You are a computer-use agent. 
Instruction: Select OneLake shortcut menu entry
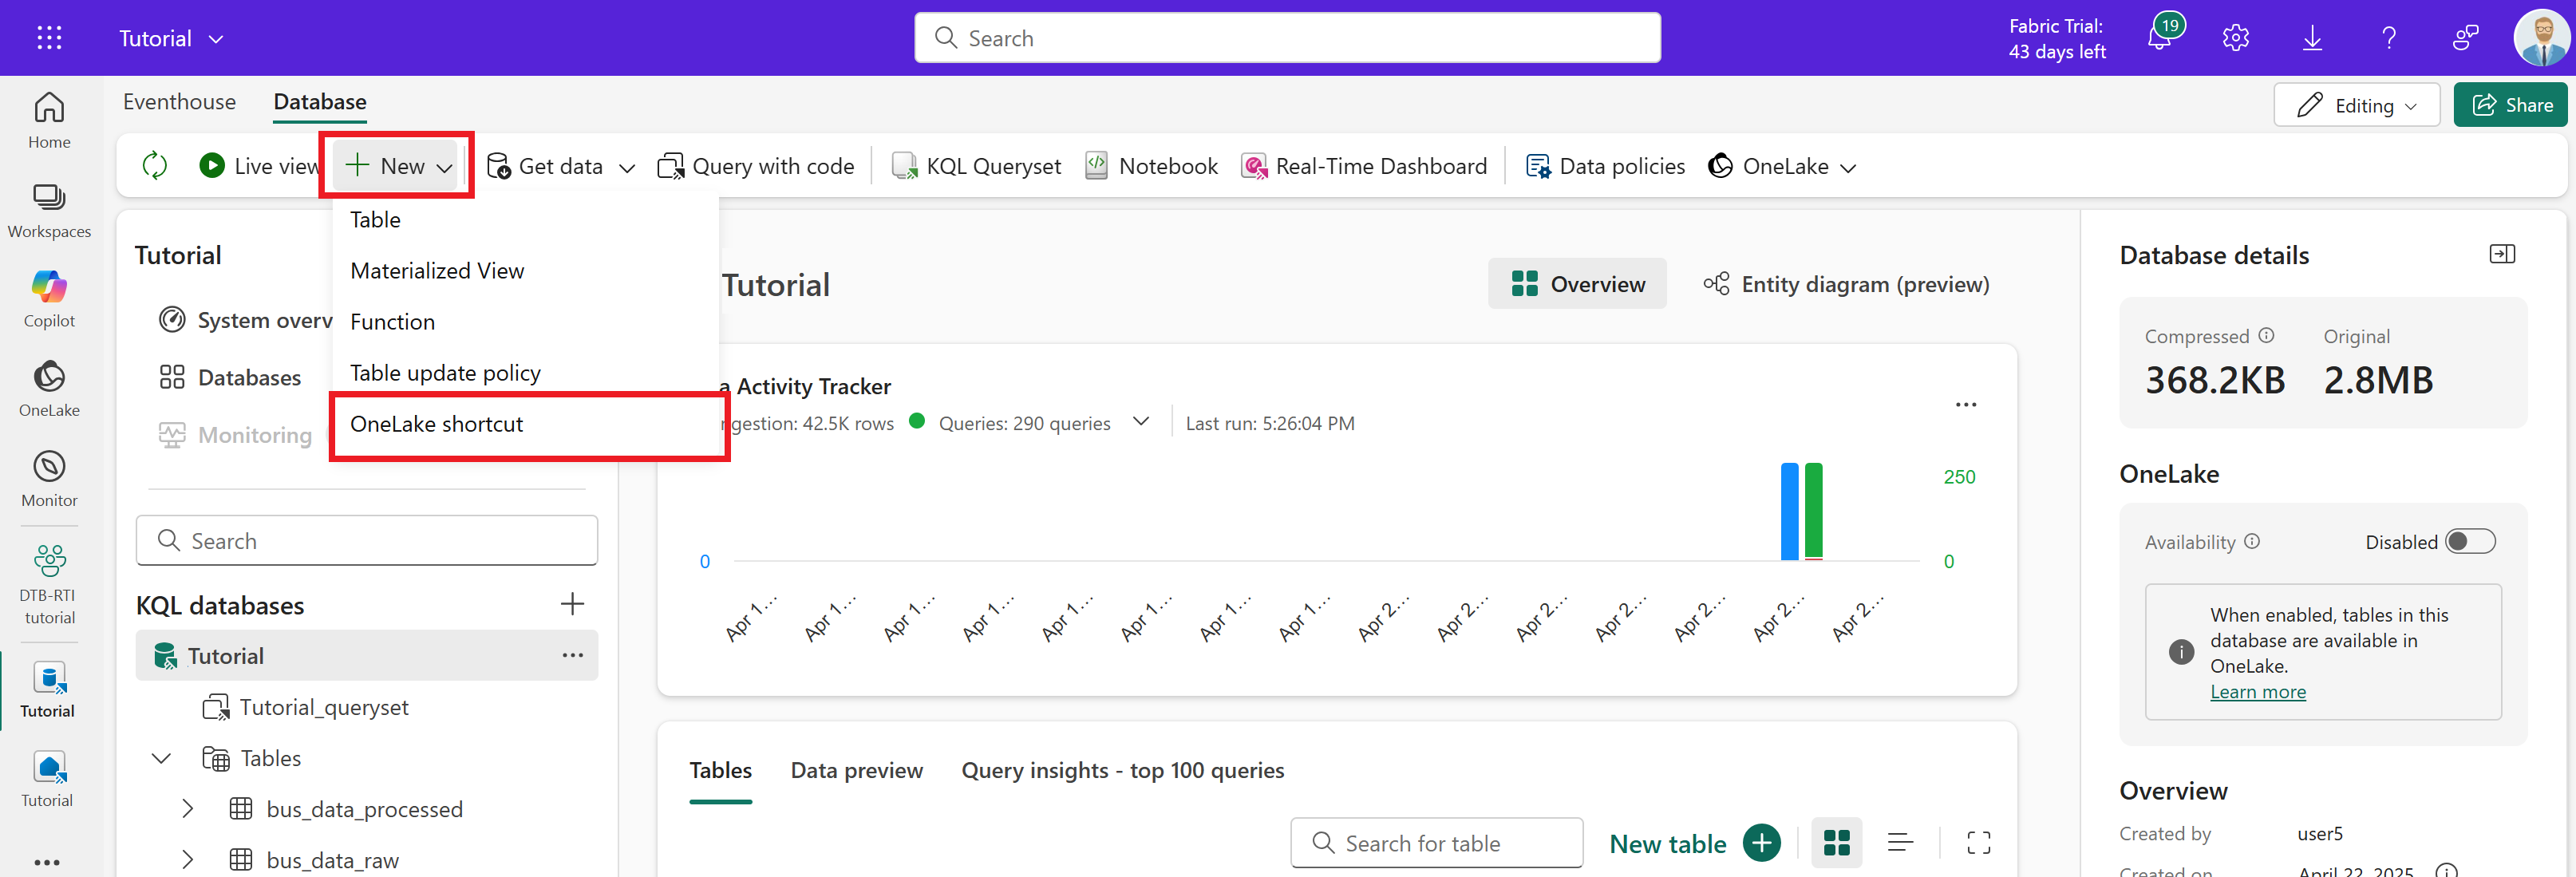[526, 424]
